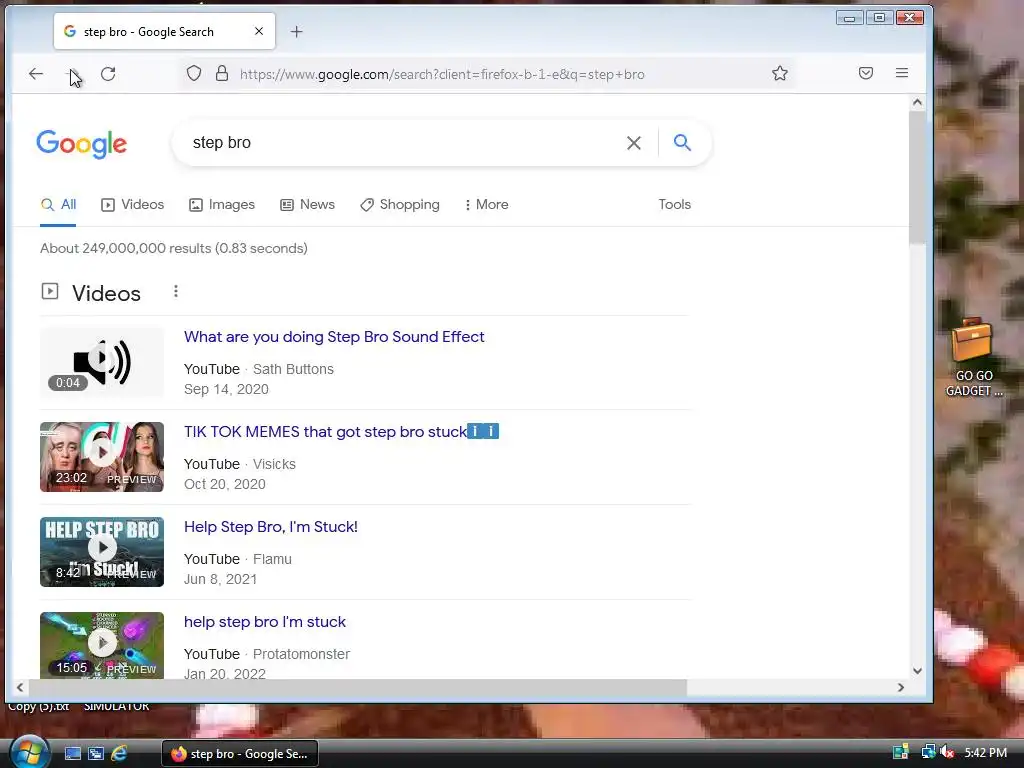The width and height of the screenshot is (1024, 768).
Task: Open the Videos section three-dot options
Action: point(176,291)
